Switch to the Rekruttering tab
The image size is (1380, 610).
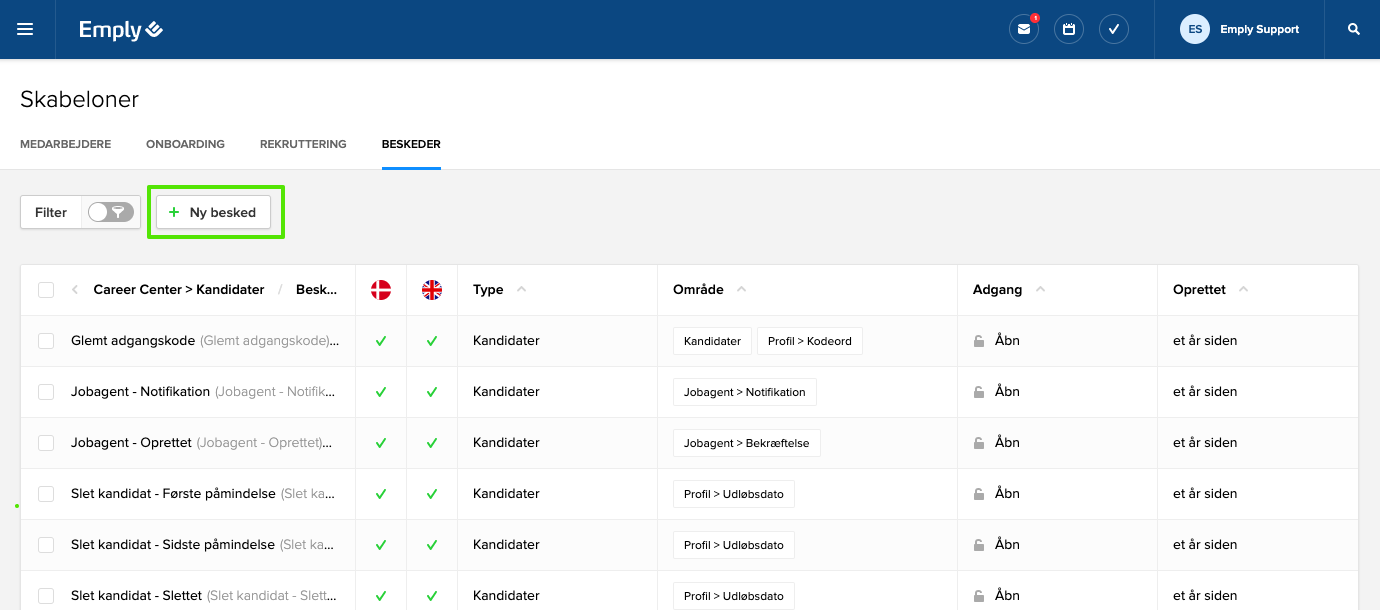(303, 144)
